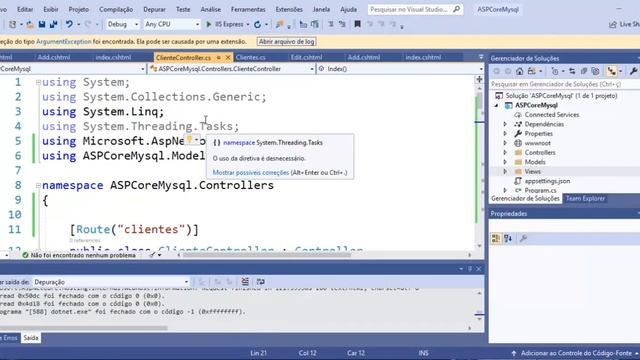This screenshot has height=360, width=640.
Task: Click the Home icon in Solution Explorer
Action: tap(519, 71)
